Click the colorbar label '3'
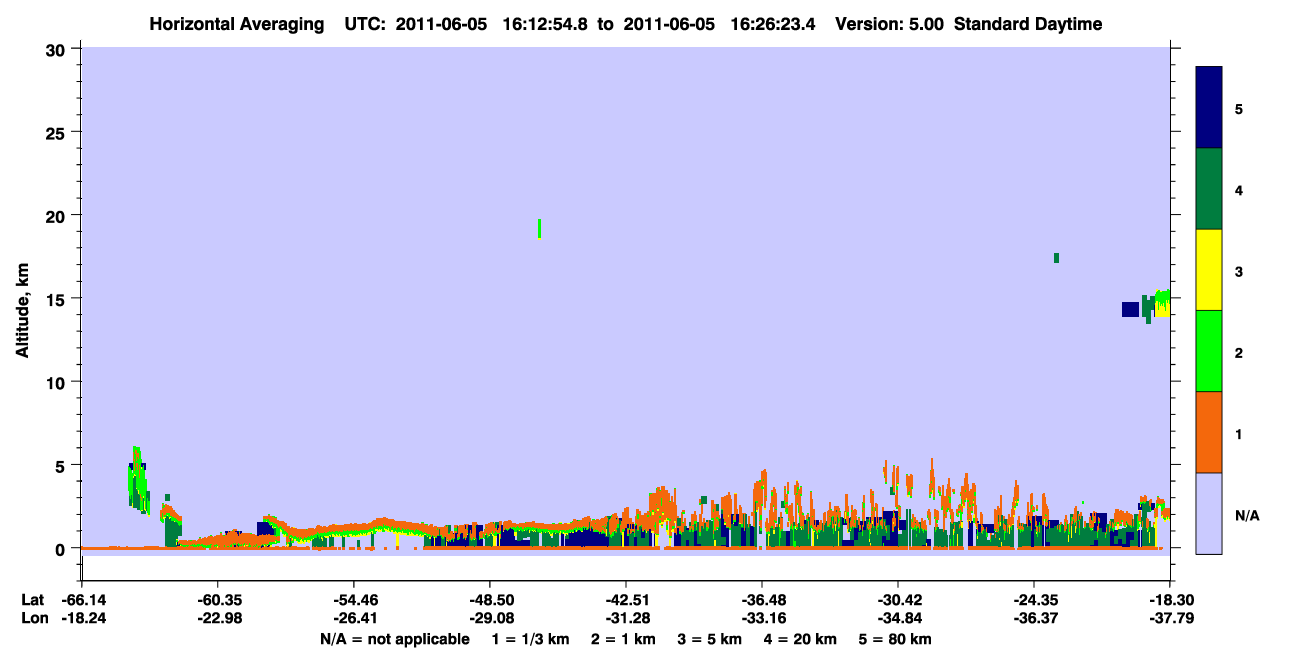Image resolution: width=1300 pixels, height=667 pixels. (x=1239, y=270)
